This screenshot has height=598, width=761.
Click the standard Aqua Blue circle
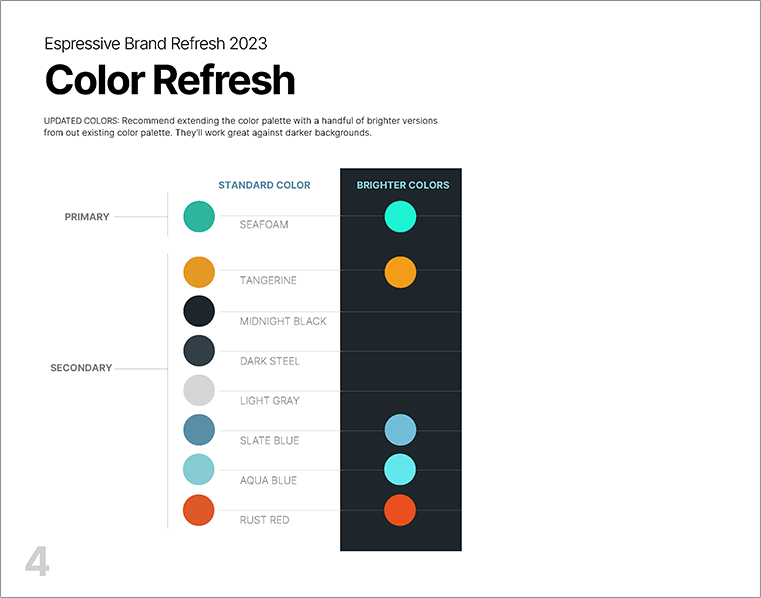click(x=199, y=469)
